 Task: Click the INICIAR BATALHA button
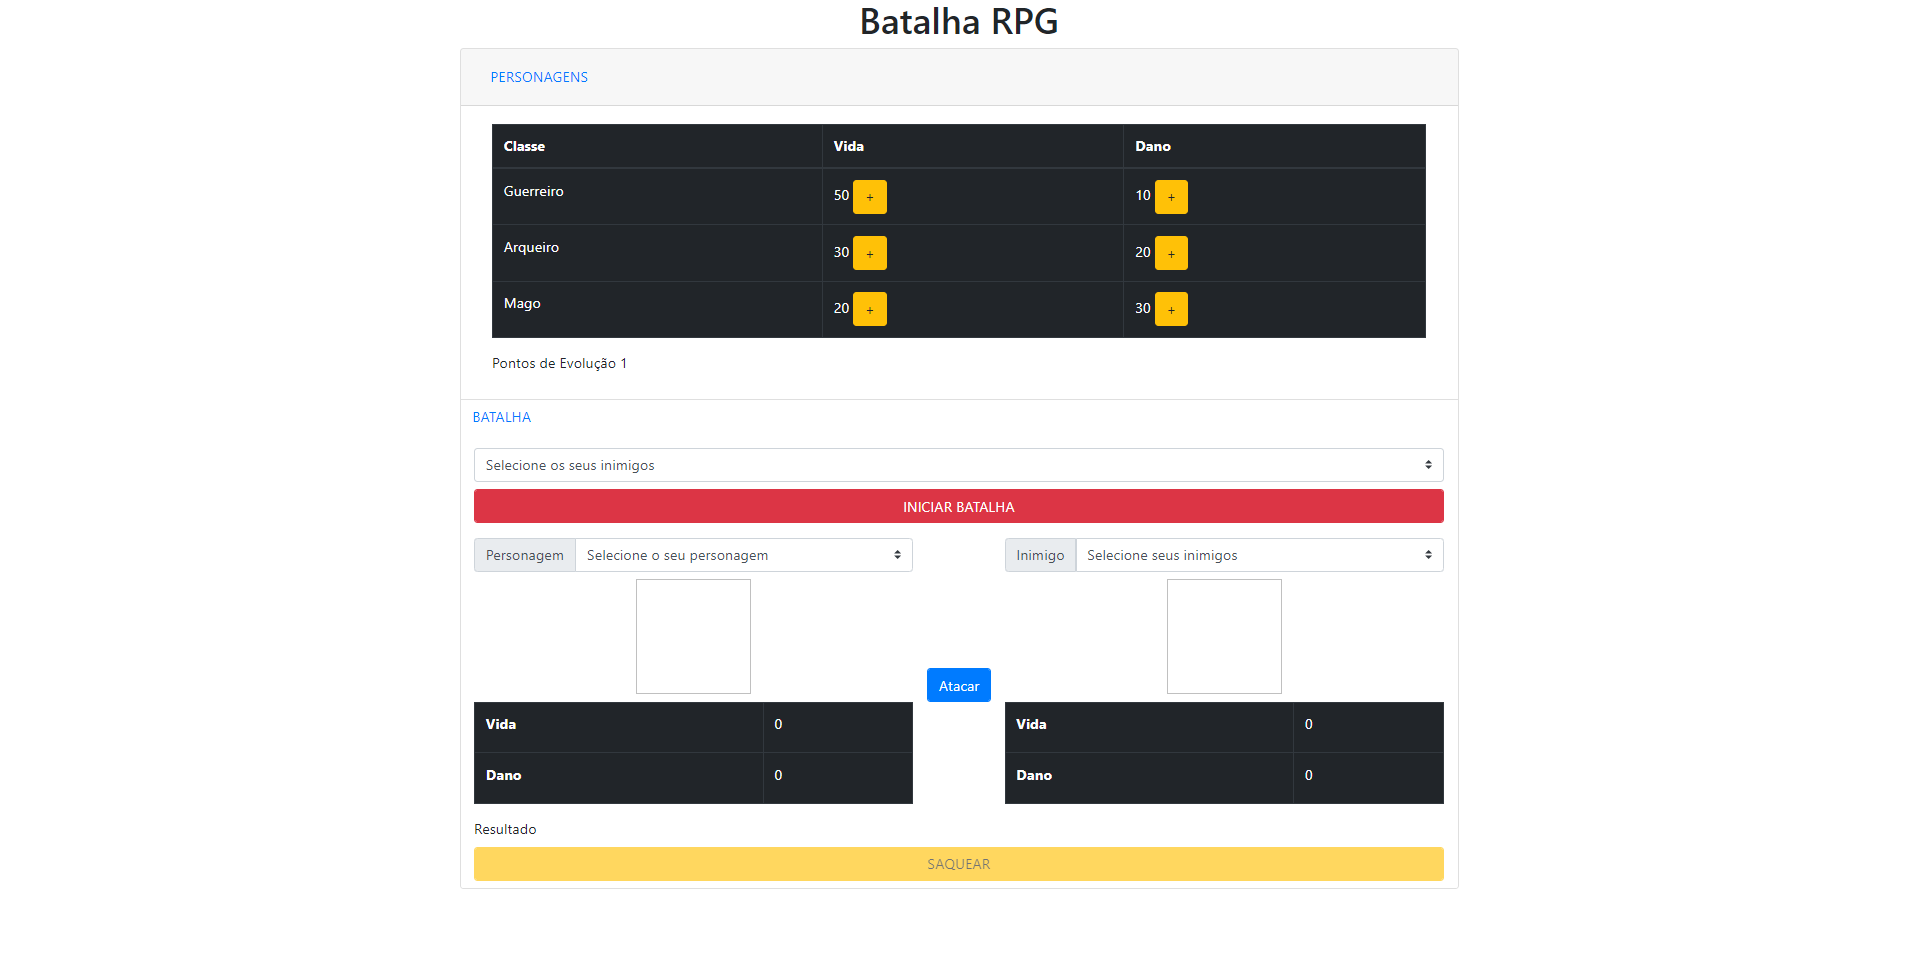click(x=958, y=506)
